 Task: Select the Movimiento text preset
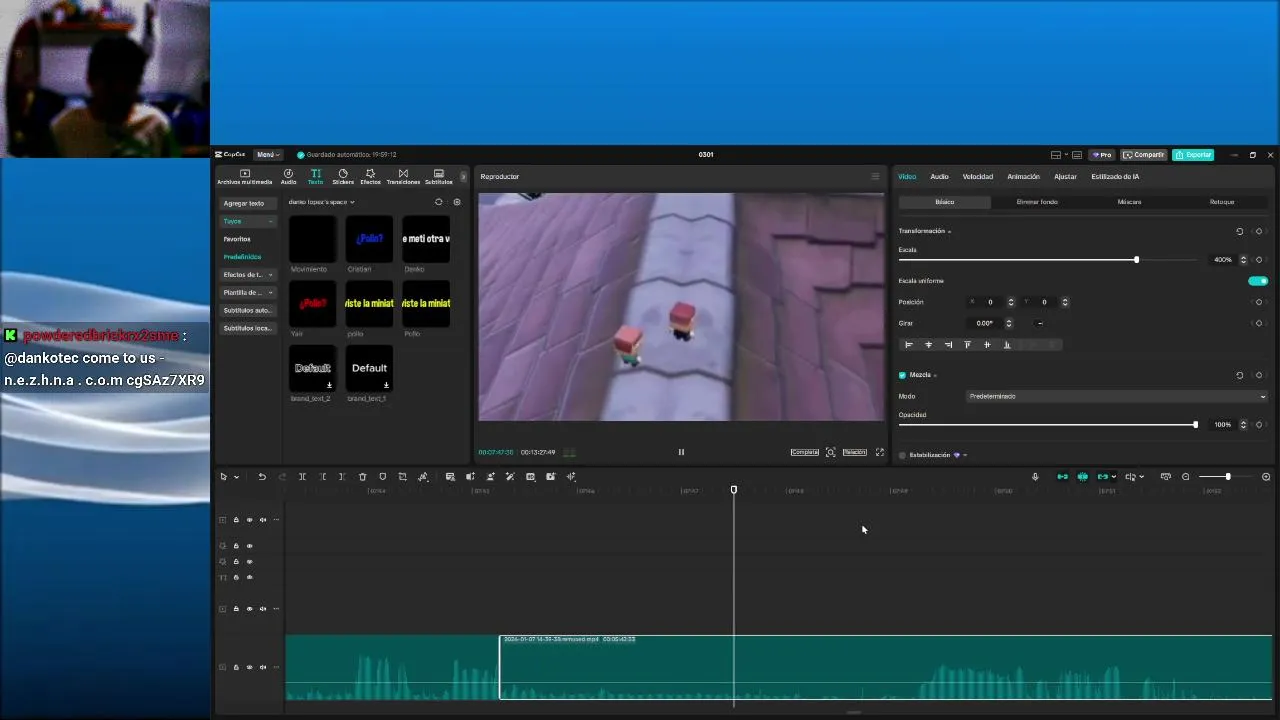tap(313, 239)
